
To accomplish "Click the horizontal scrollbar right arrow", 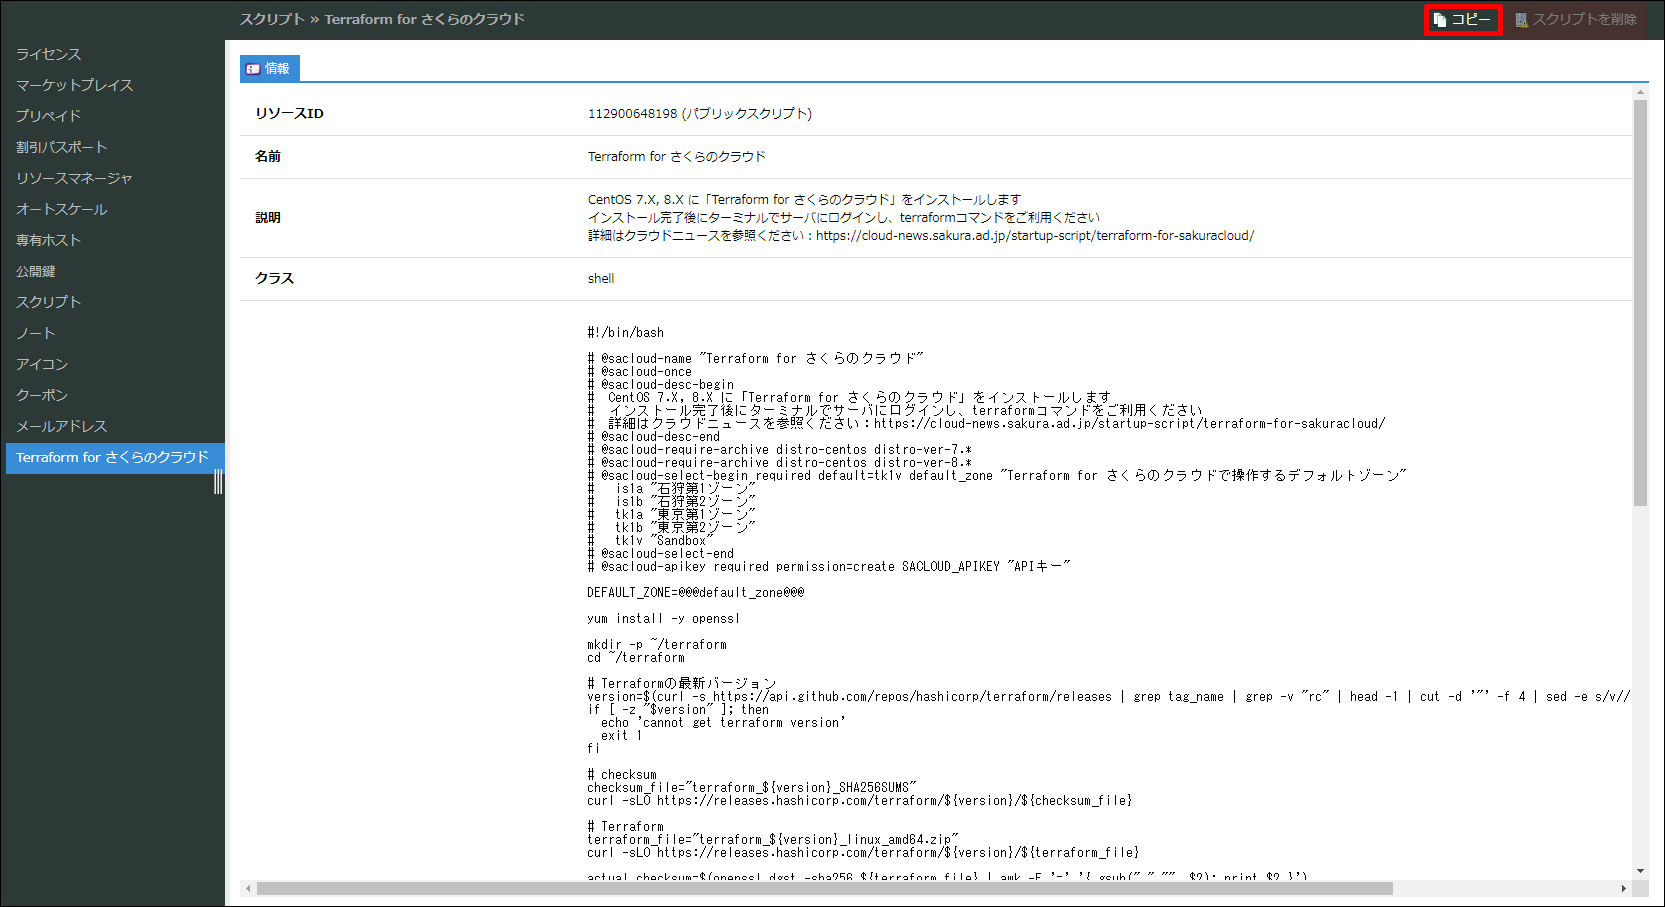I will 1623,888.
